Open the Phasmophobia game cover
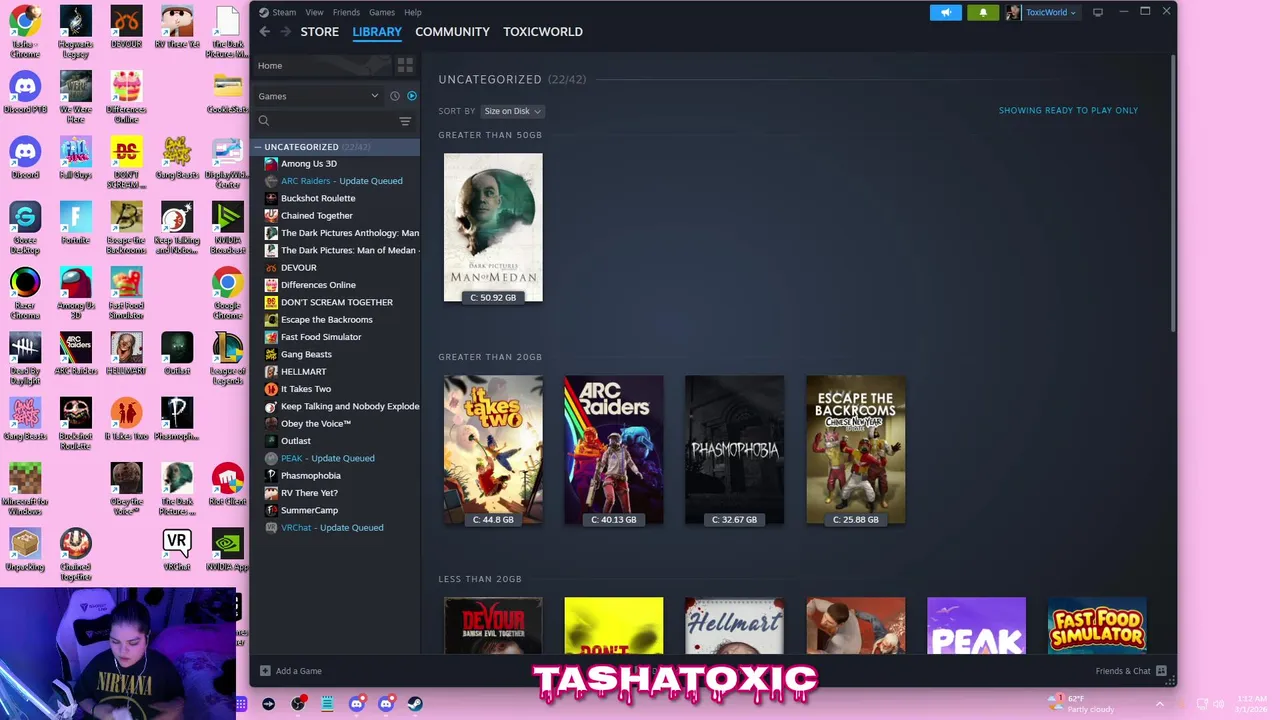1280x720 pixels. [x=735, y=449]
